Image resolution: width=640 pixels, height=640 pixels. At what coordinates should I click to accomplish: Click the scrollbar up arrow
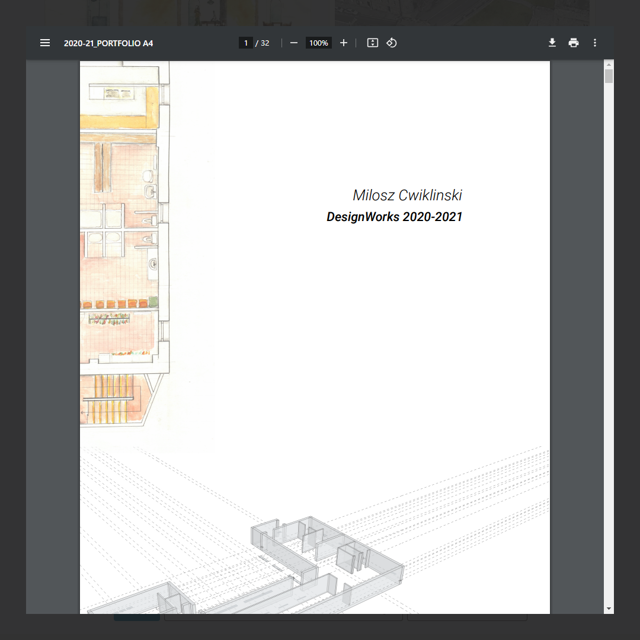coord(609,66)
